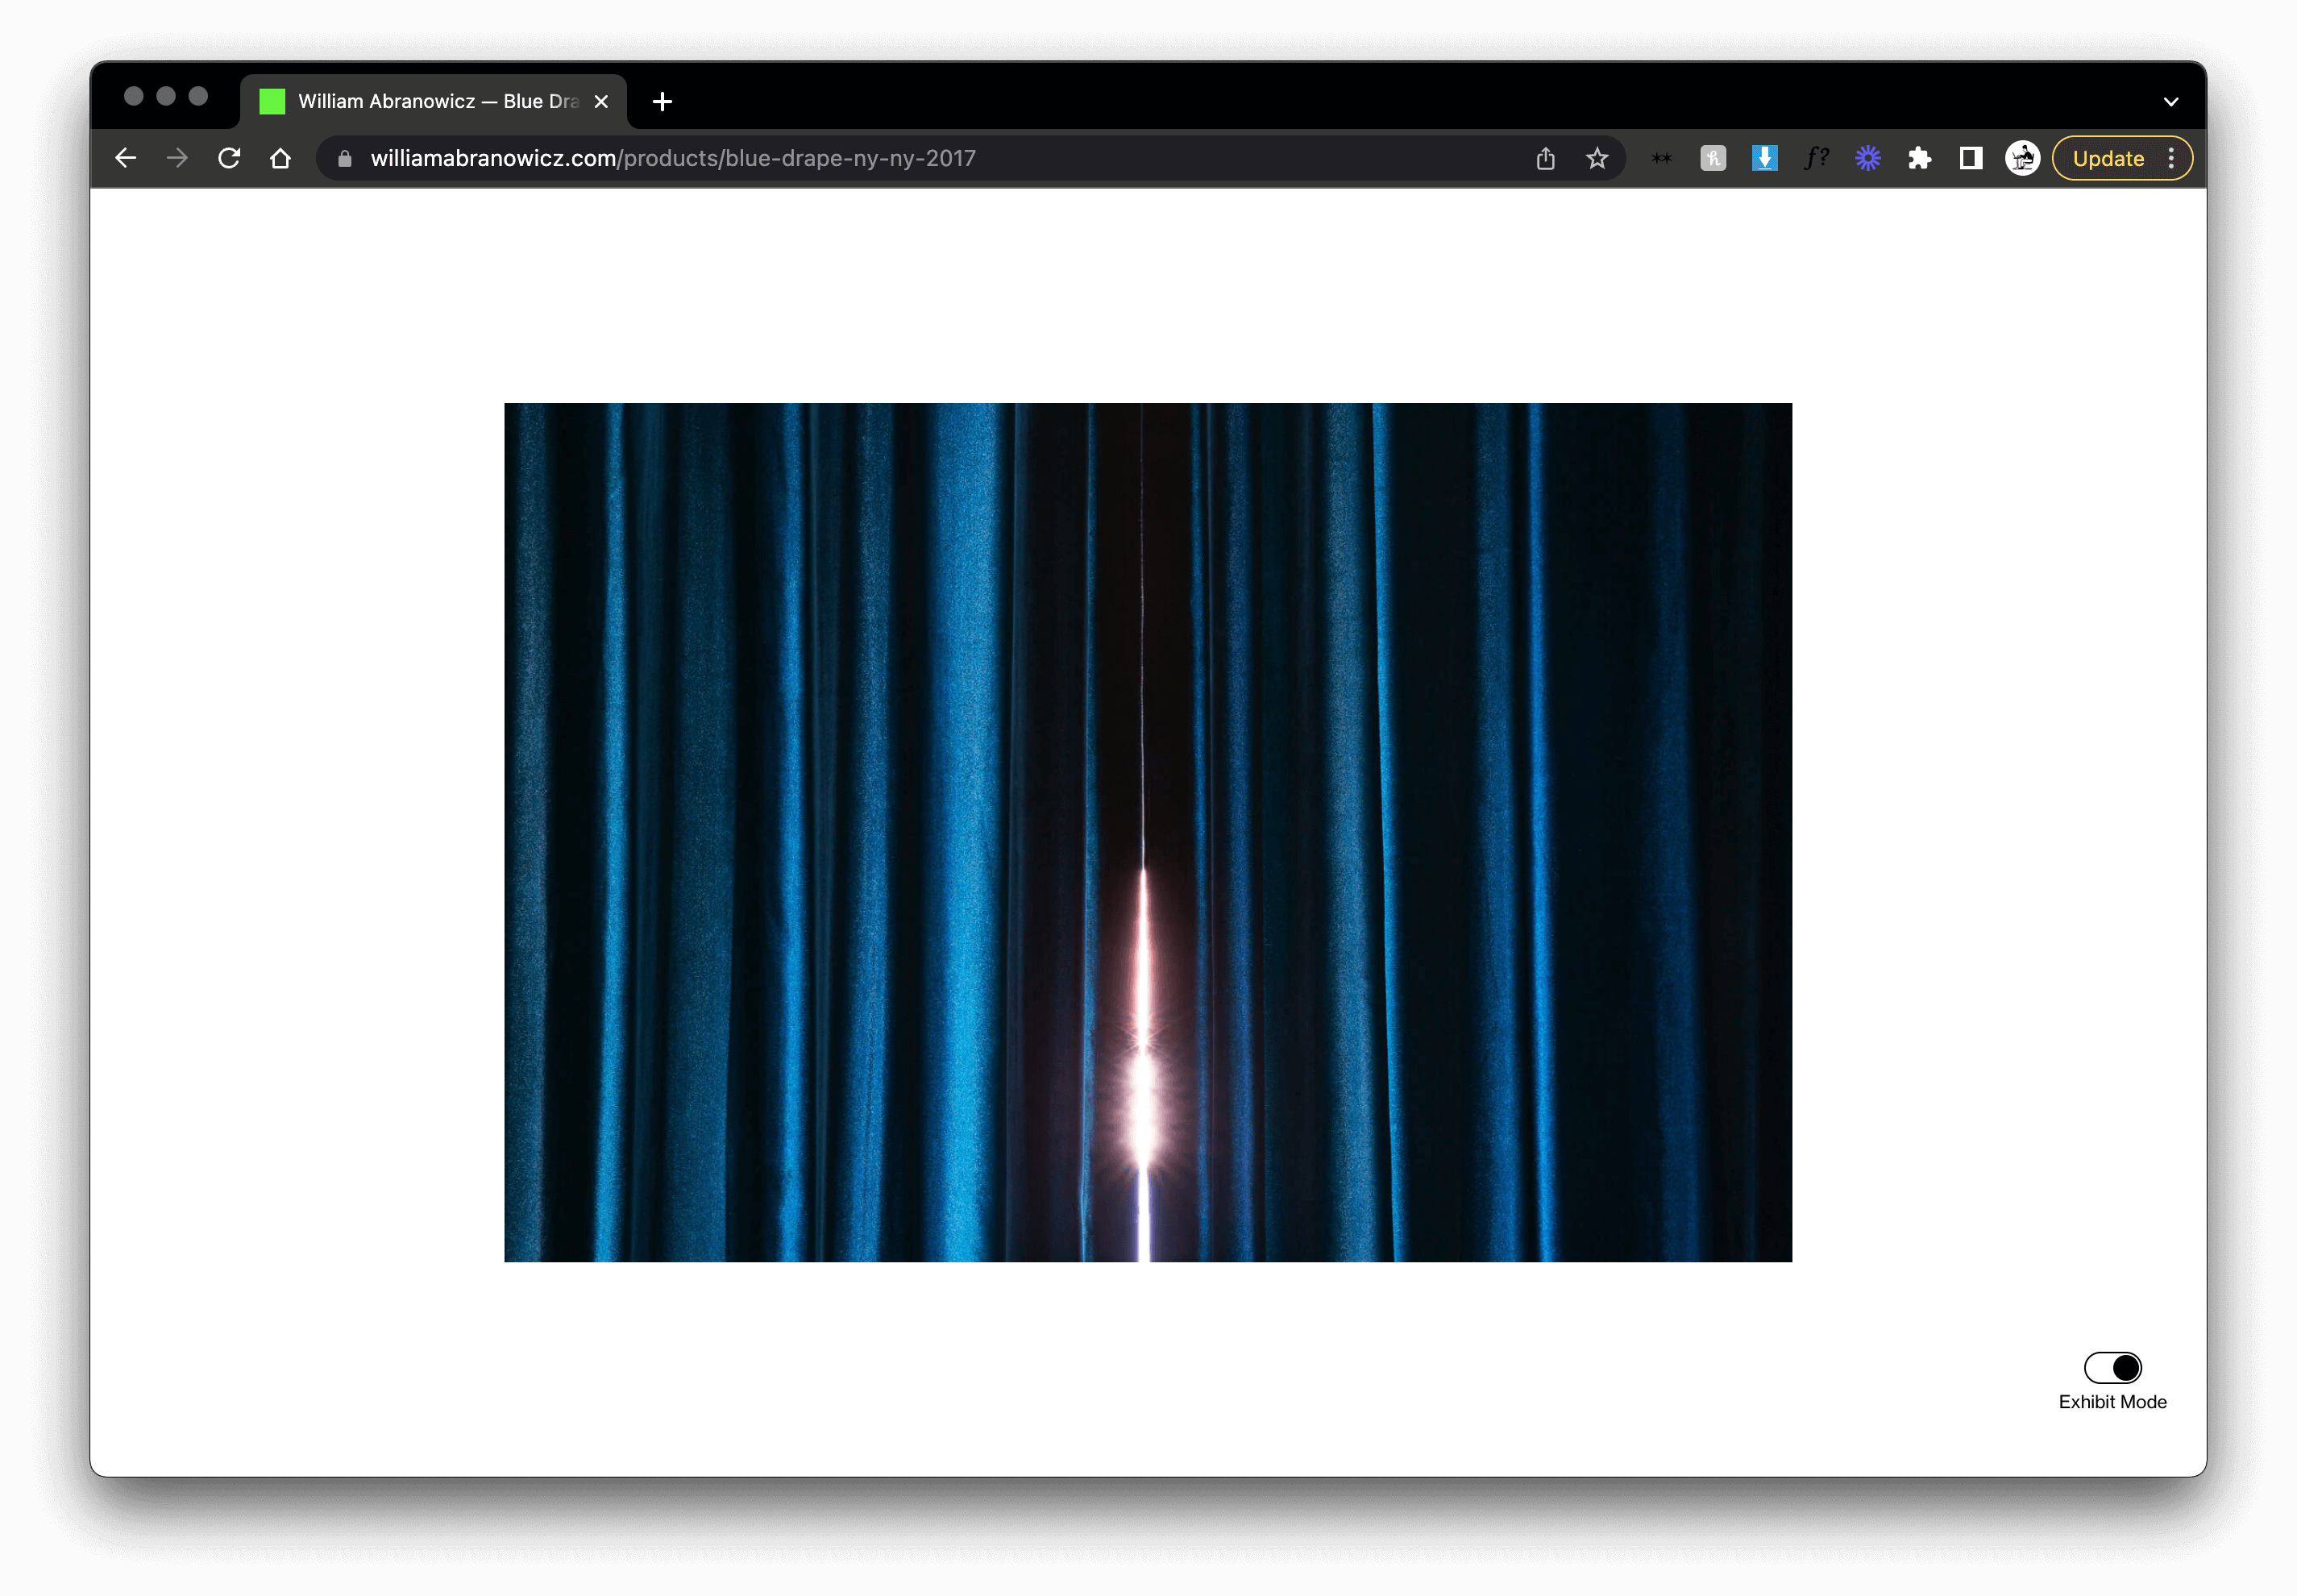
Task: Toggle the browser side panel
Action: point(1970,158)
